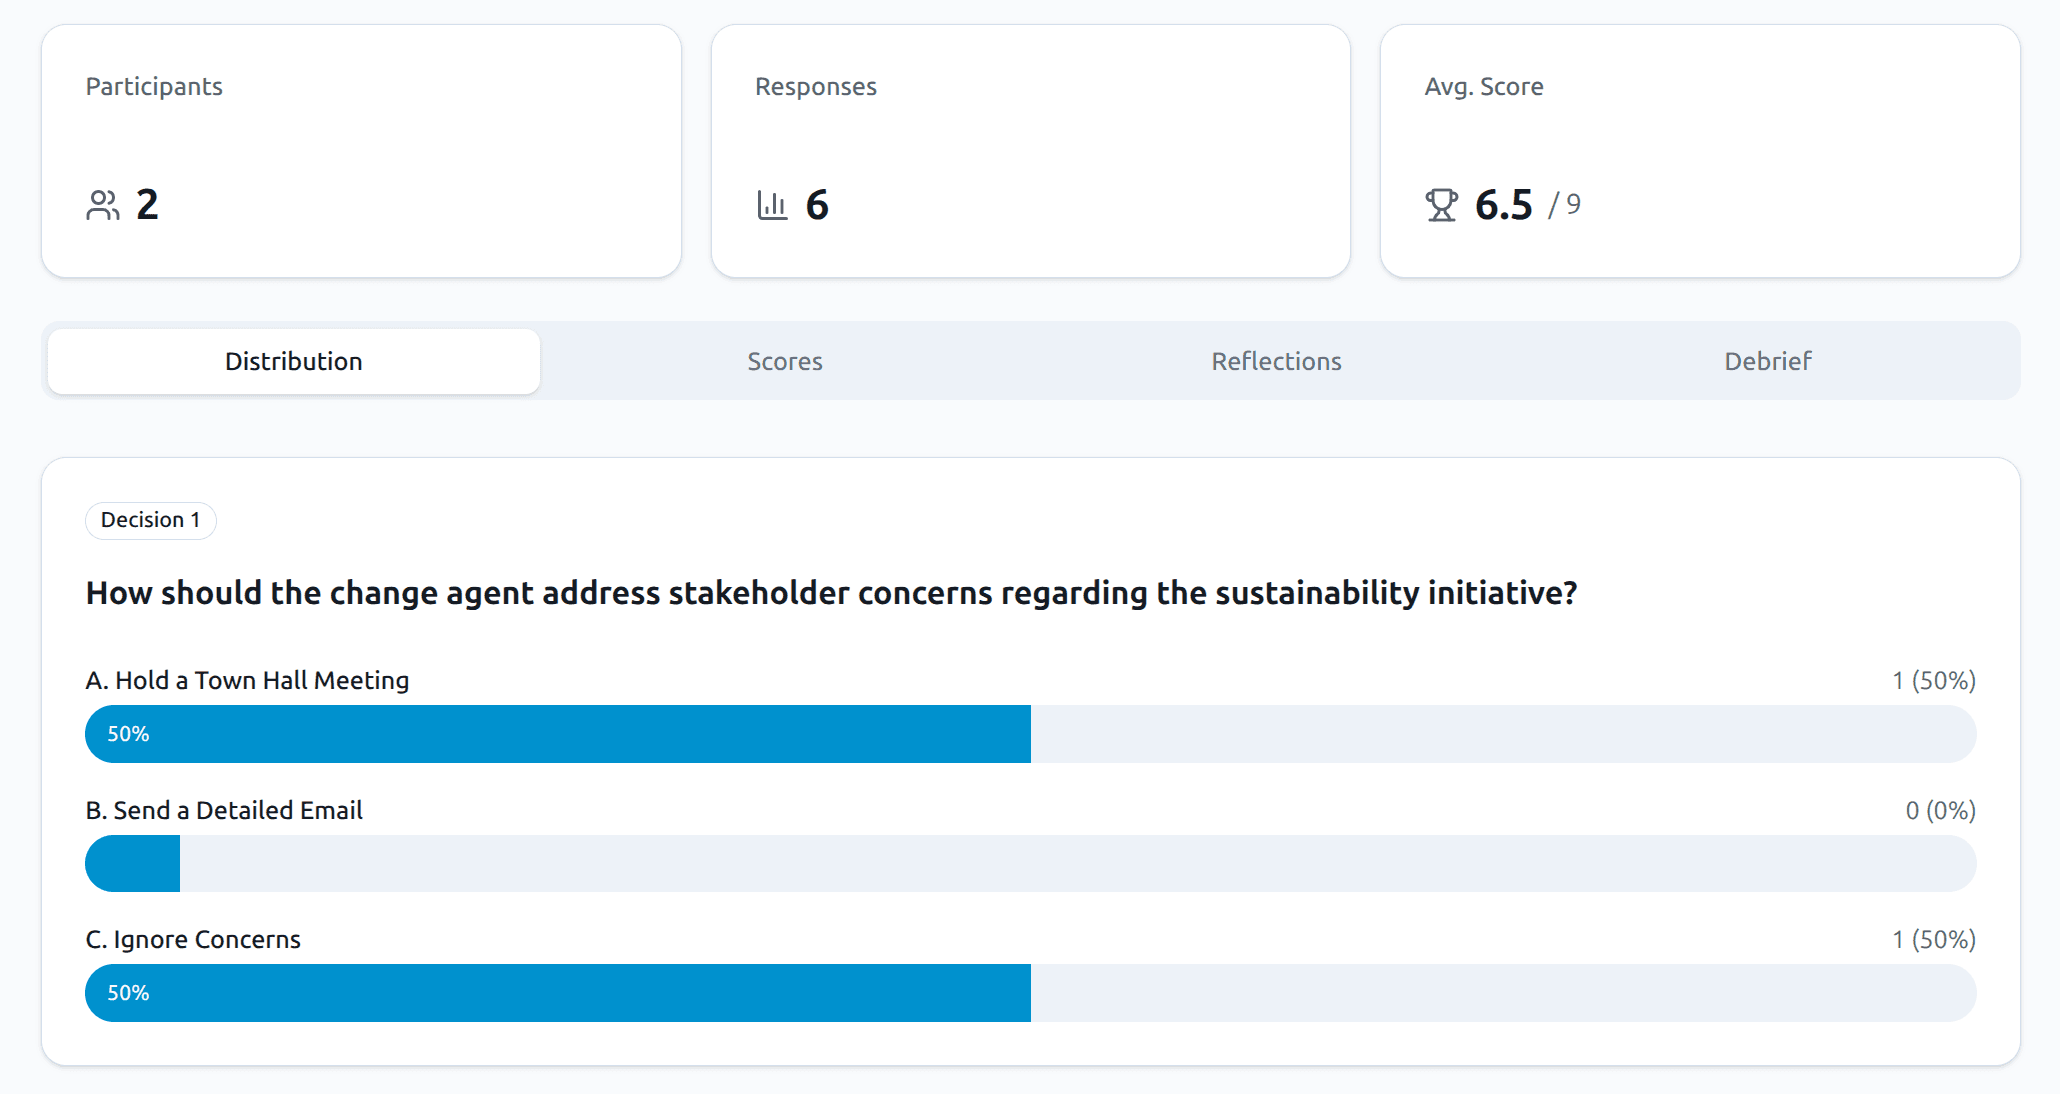Switch to the Scores tab
Screen dimensions: 2060x1094
(785, 361)
